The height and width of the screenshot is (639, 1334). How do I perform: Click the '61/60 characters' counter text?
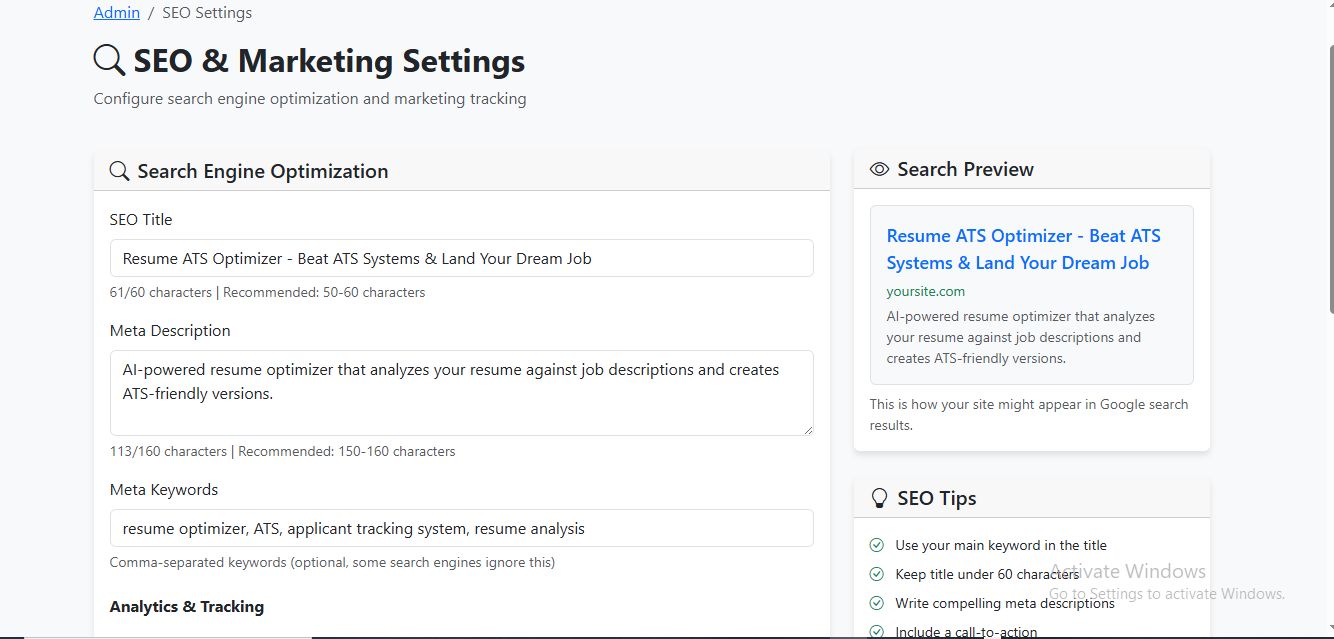(x=160, y=292)
